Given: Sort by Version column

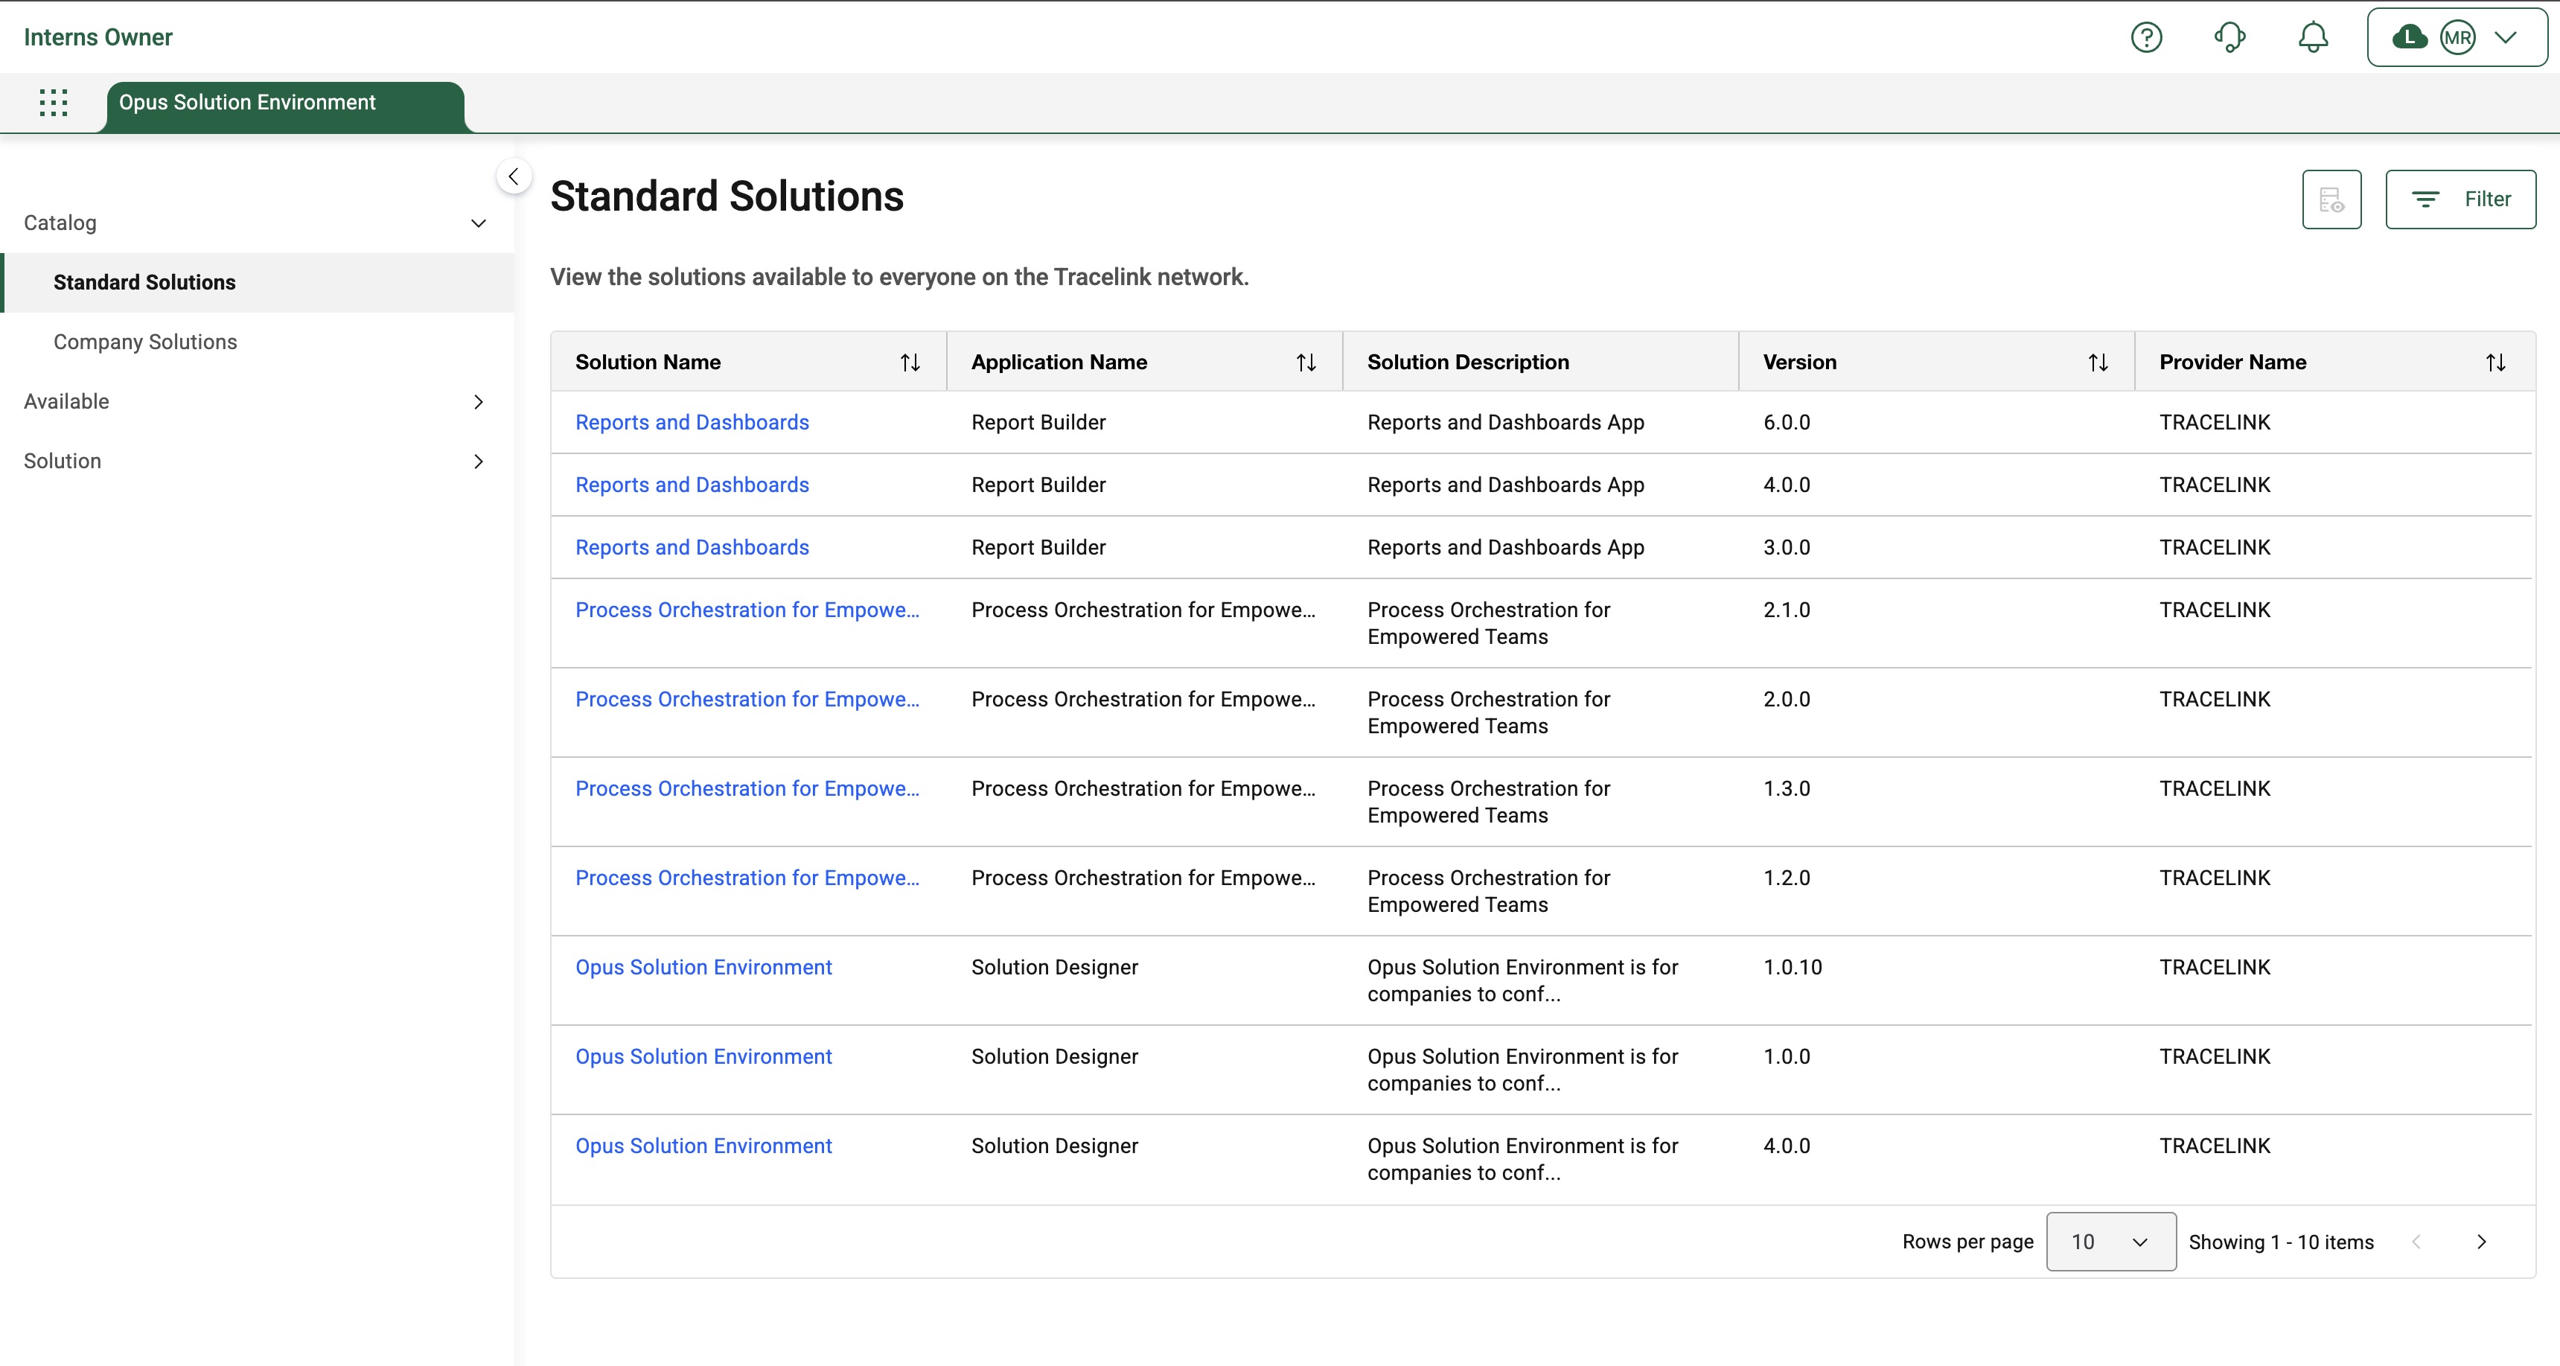Looking at the screenshot, I should (2097, 362).
